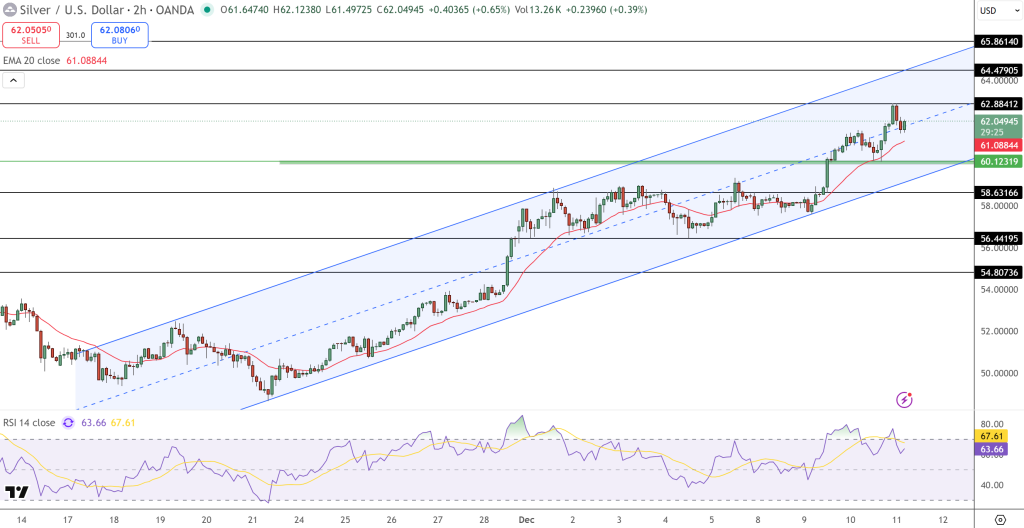Click the 50.00000 price scale label

click(999, 373)
